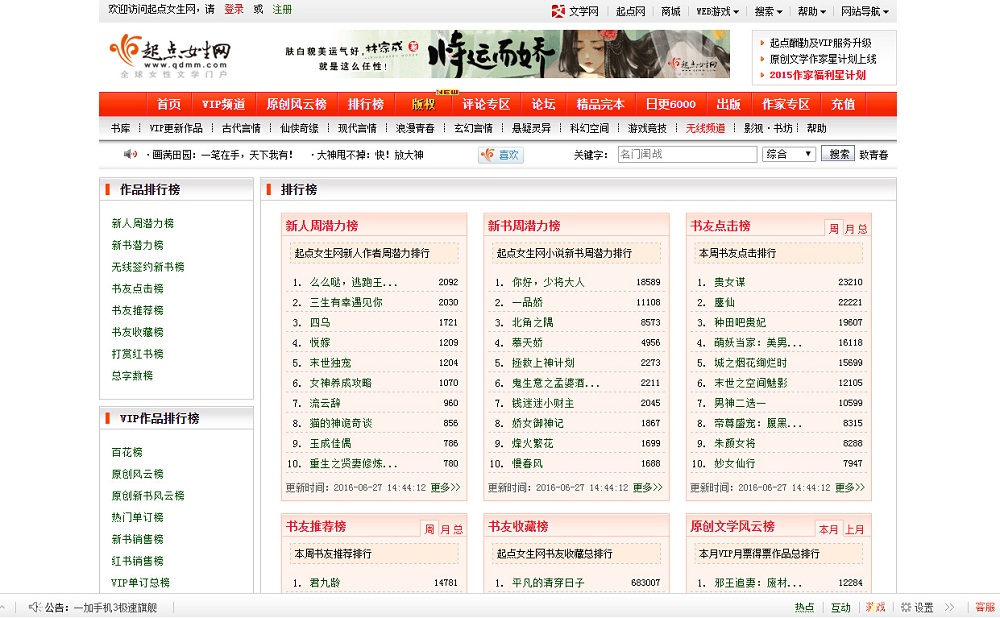
Task: Open 热门单订榜 in VIP sidebar
Action: [x=137, y=517]
